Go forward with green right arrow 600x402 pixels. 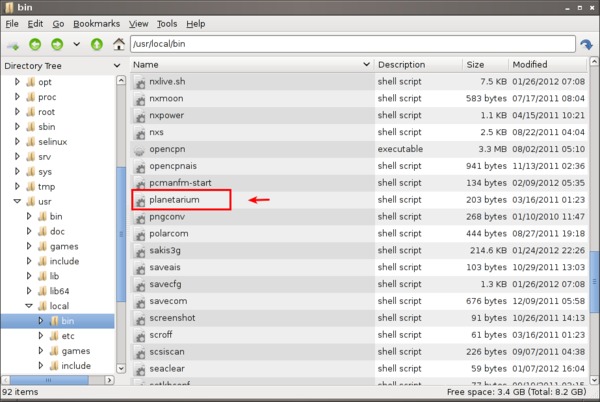click(57, 44)
